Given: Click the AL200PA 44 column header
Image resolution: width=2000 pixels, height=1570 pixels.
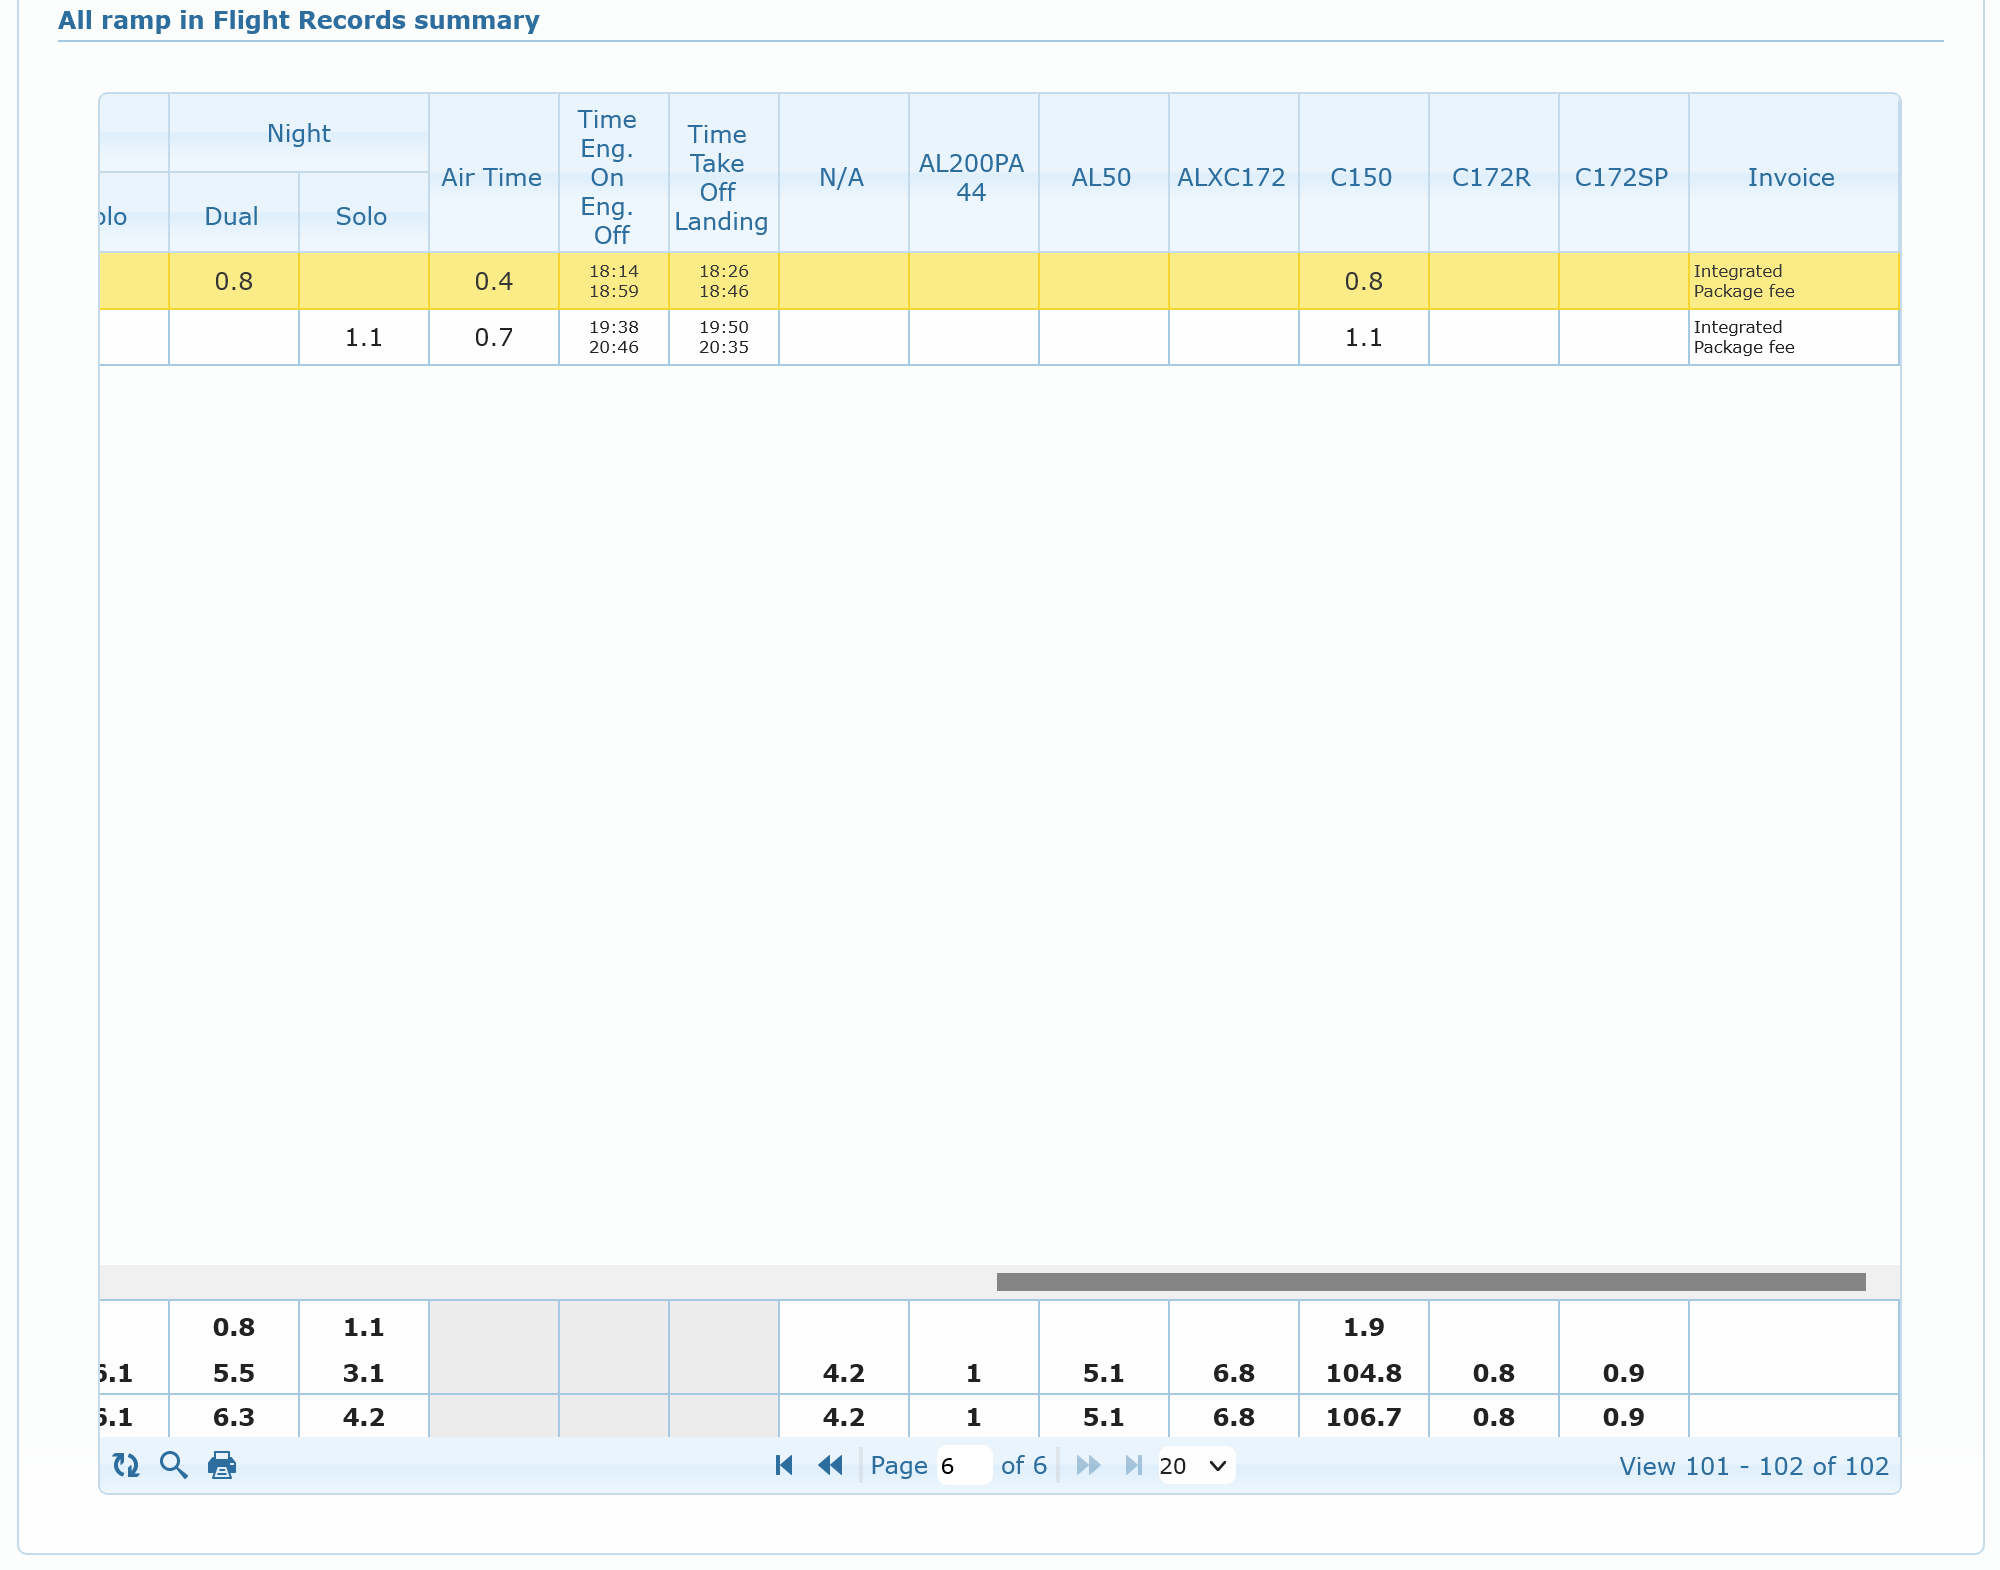Looking at the screenshot, I should [972, 177].
